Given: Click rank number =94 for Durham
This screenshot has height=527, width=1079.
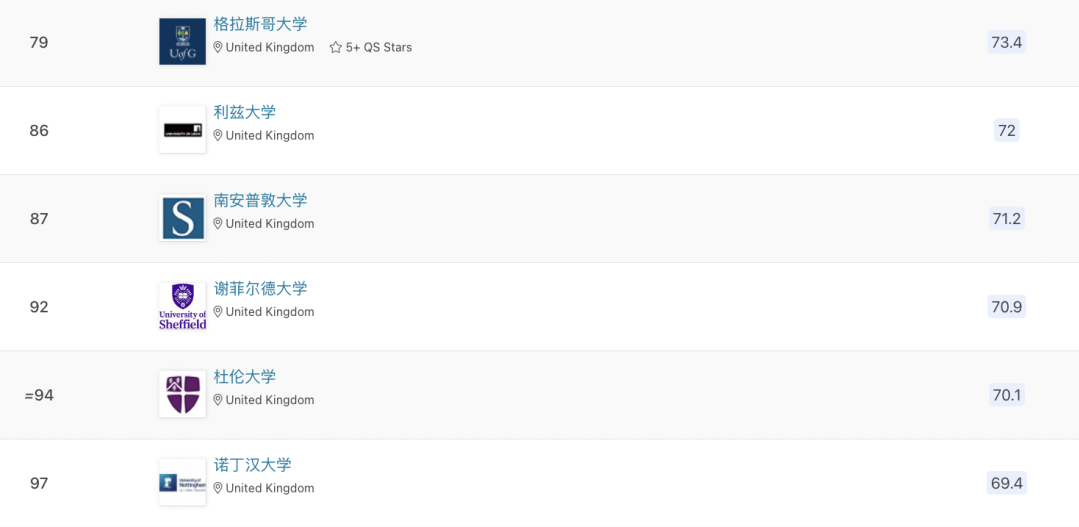Looking at the screenshot, I should coord(39,395).
